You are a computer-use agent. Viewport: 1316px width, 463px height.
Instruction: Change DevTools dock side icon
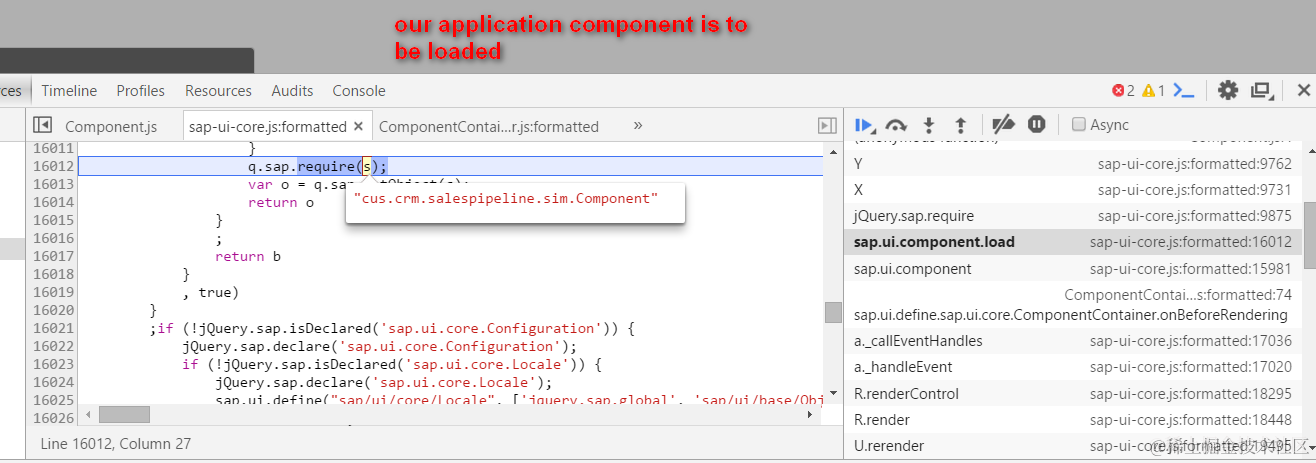coord(1262,90)
